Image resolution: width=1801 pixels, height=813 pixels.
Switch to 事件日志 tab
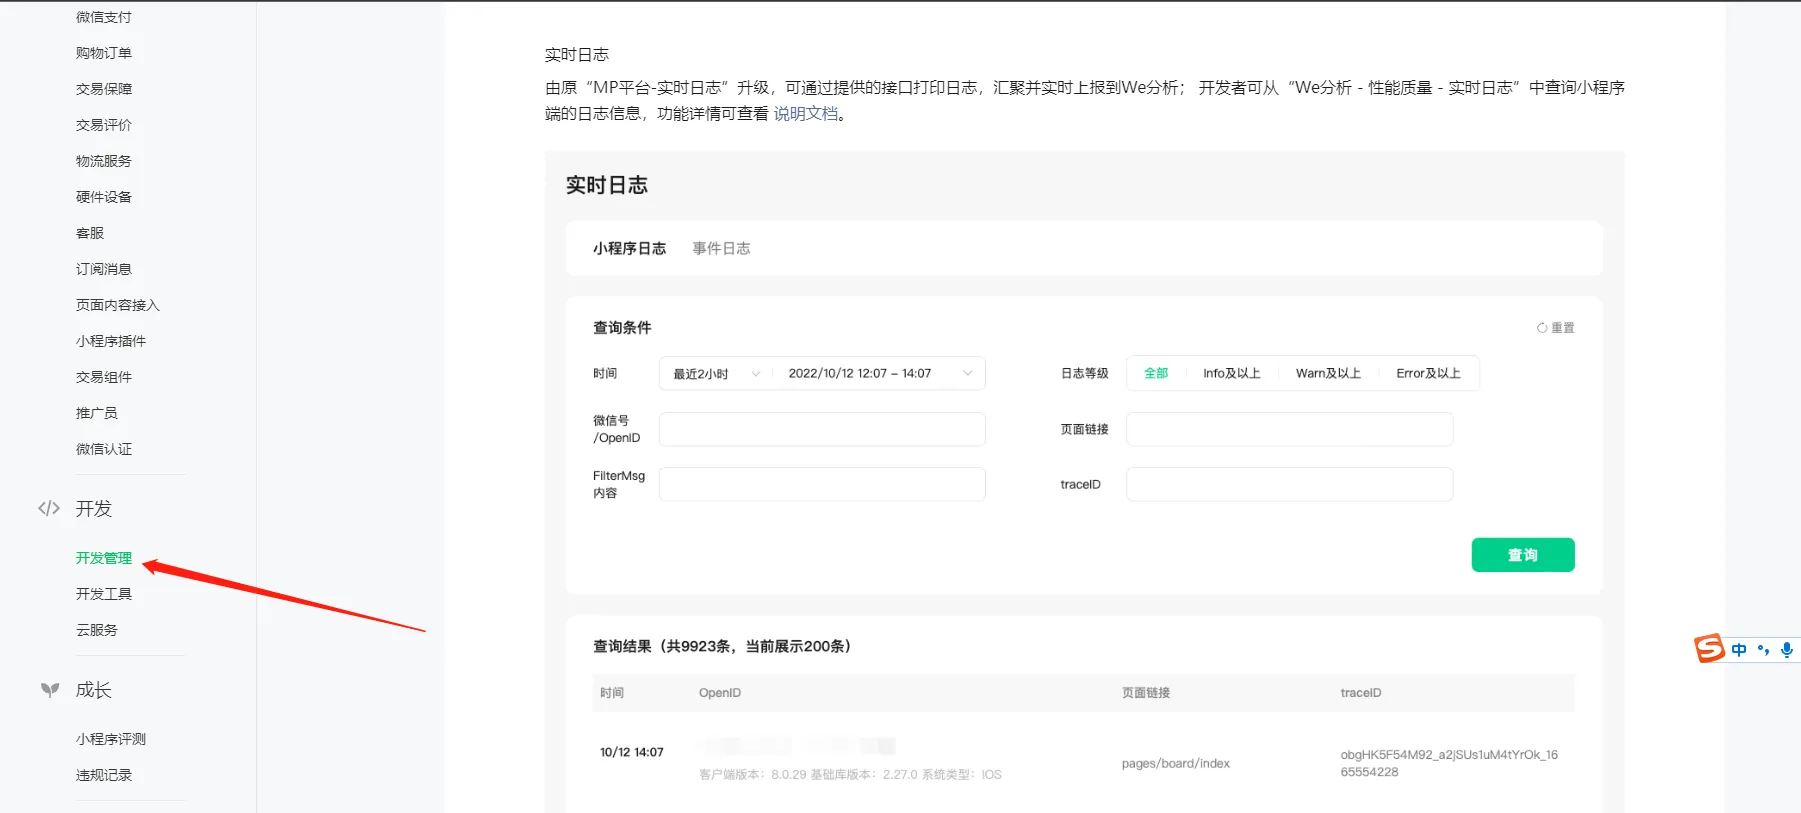(x=721, y=248)
